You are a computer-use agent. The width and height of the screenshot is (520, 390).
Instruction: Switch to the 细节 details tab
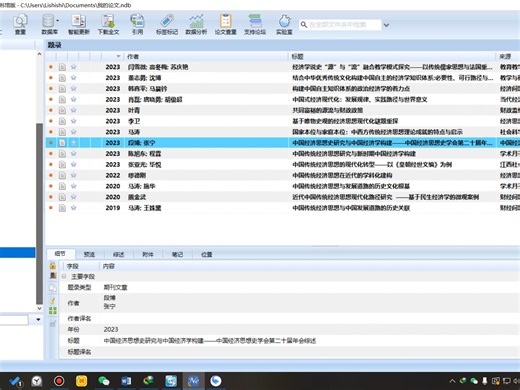point(60,254)
